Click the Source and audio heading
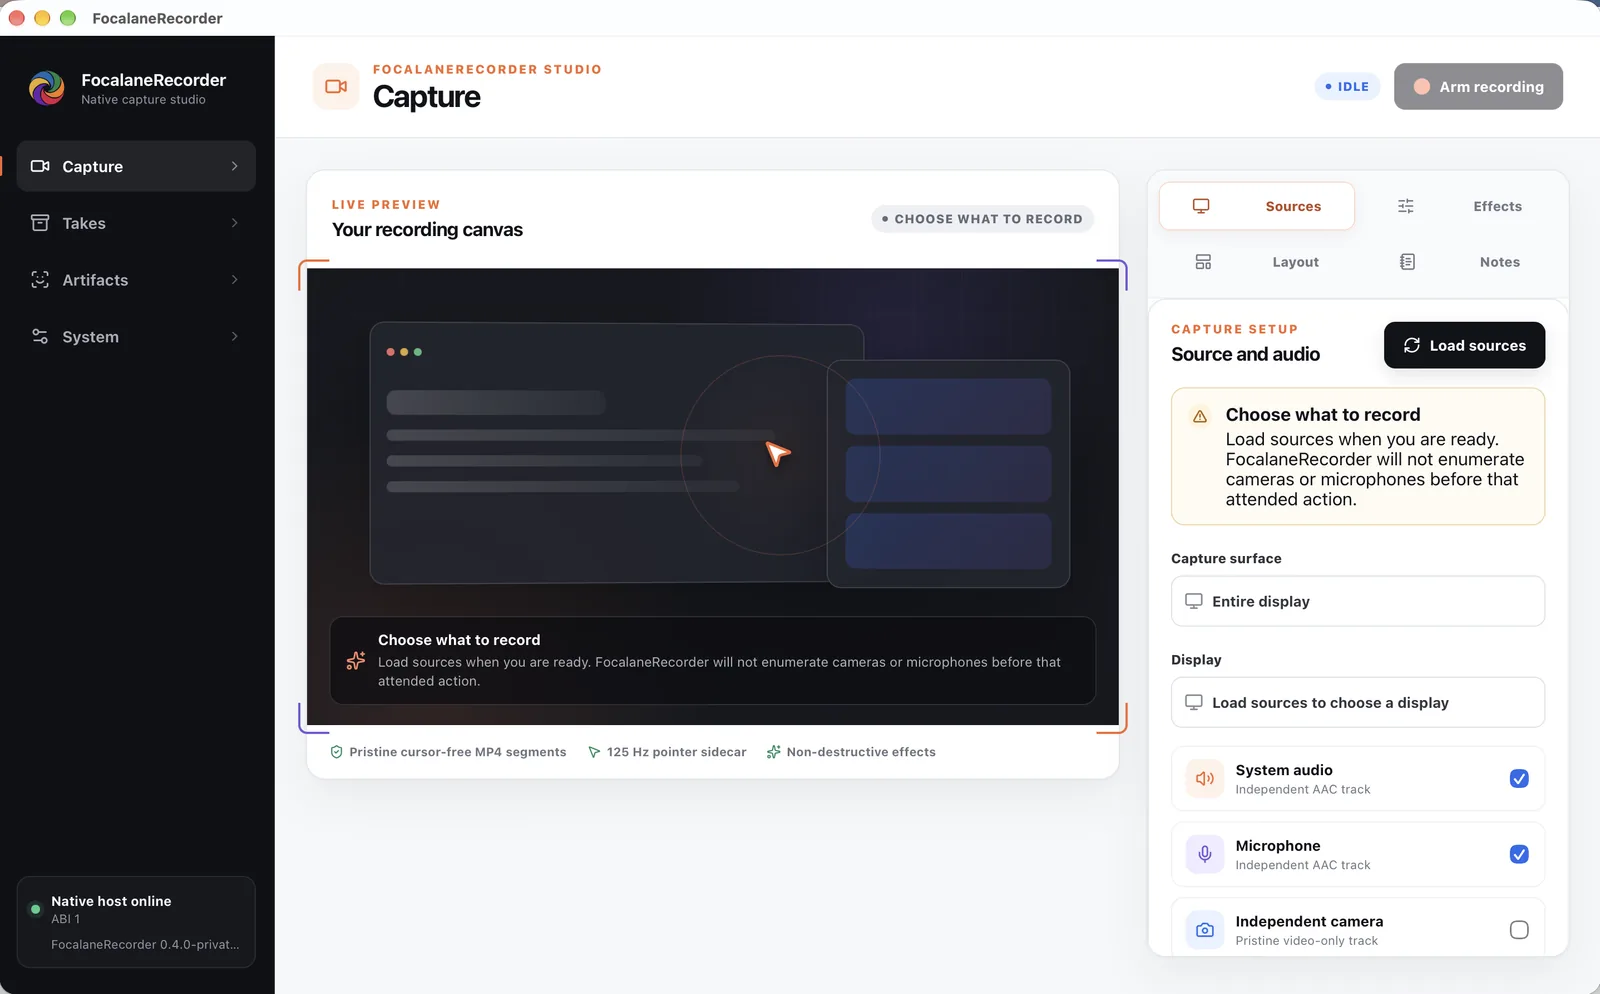 coord(1245,354)
